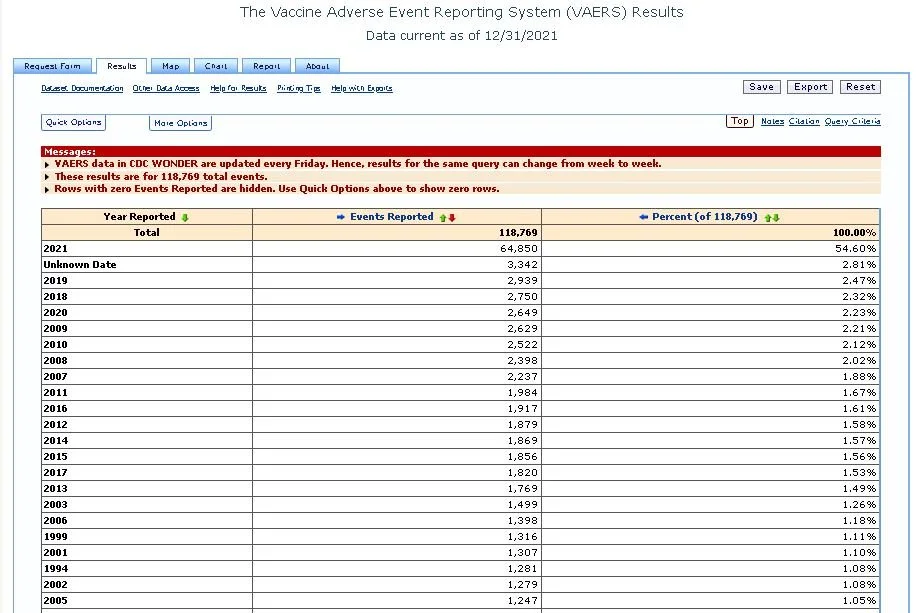The height and width of the screenshot is (613, 921).
Task: Click the 100.00% total percent cell
Action: (854, 233)
